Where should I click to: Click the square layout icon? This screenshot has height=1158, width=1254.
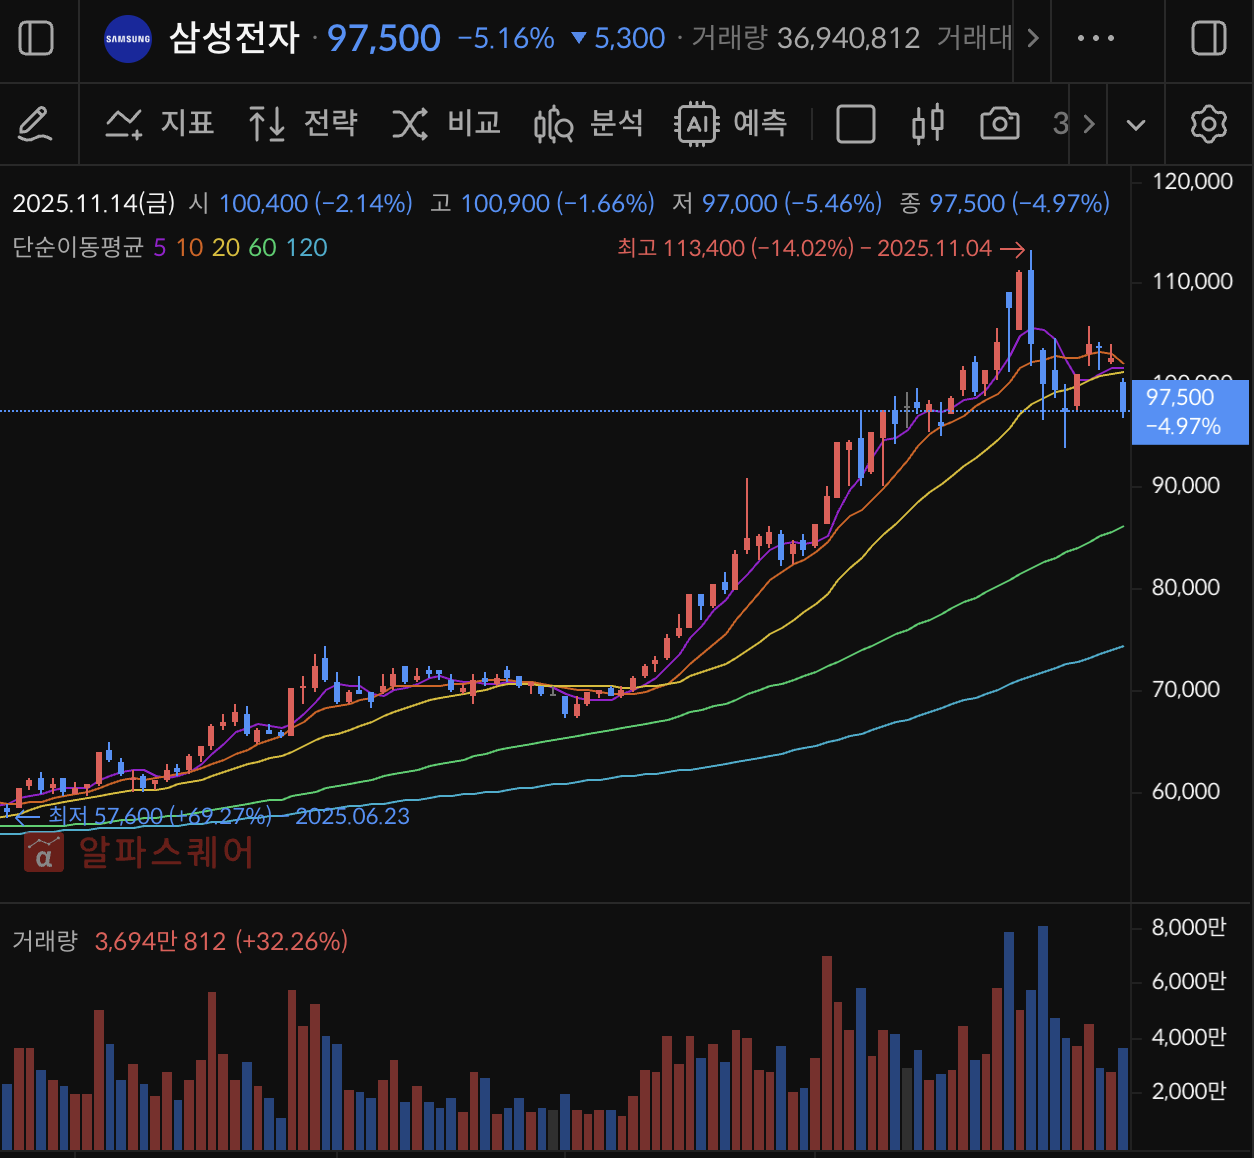[x=856, y=125]
